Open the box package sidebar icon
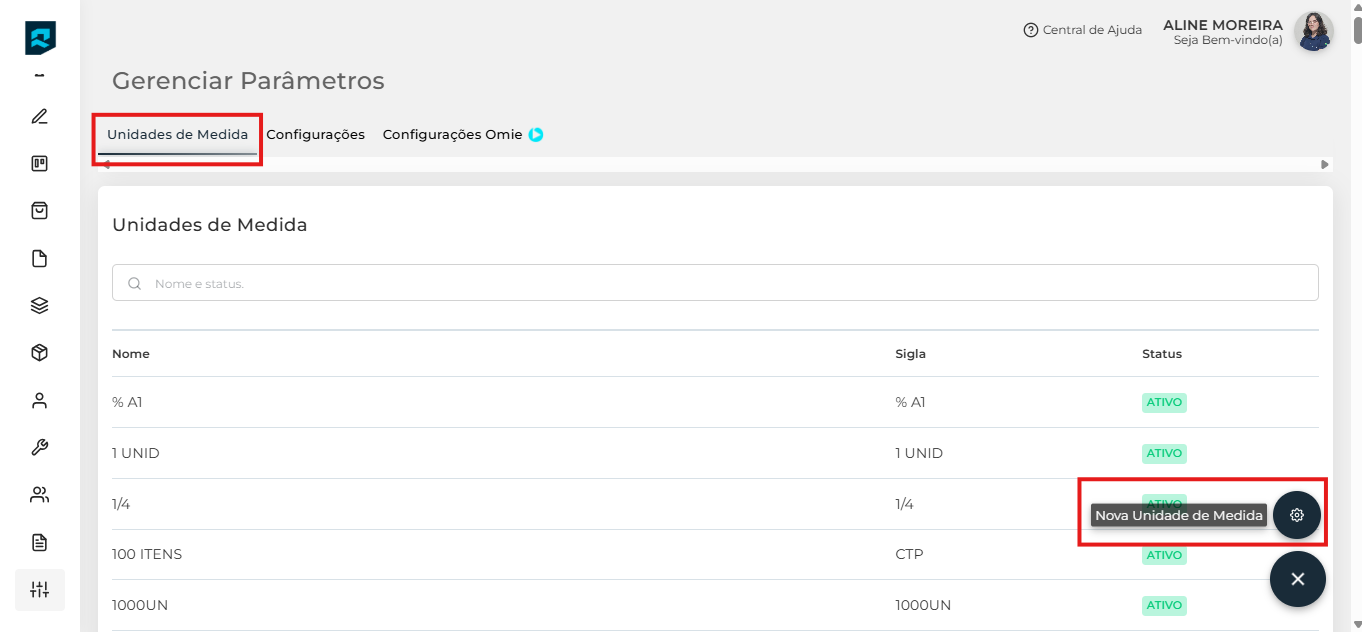 click(x=39, y=353)
